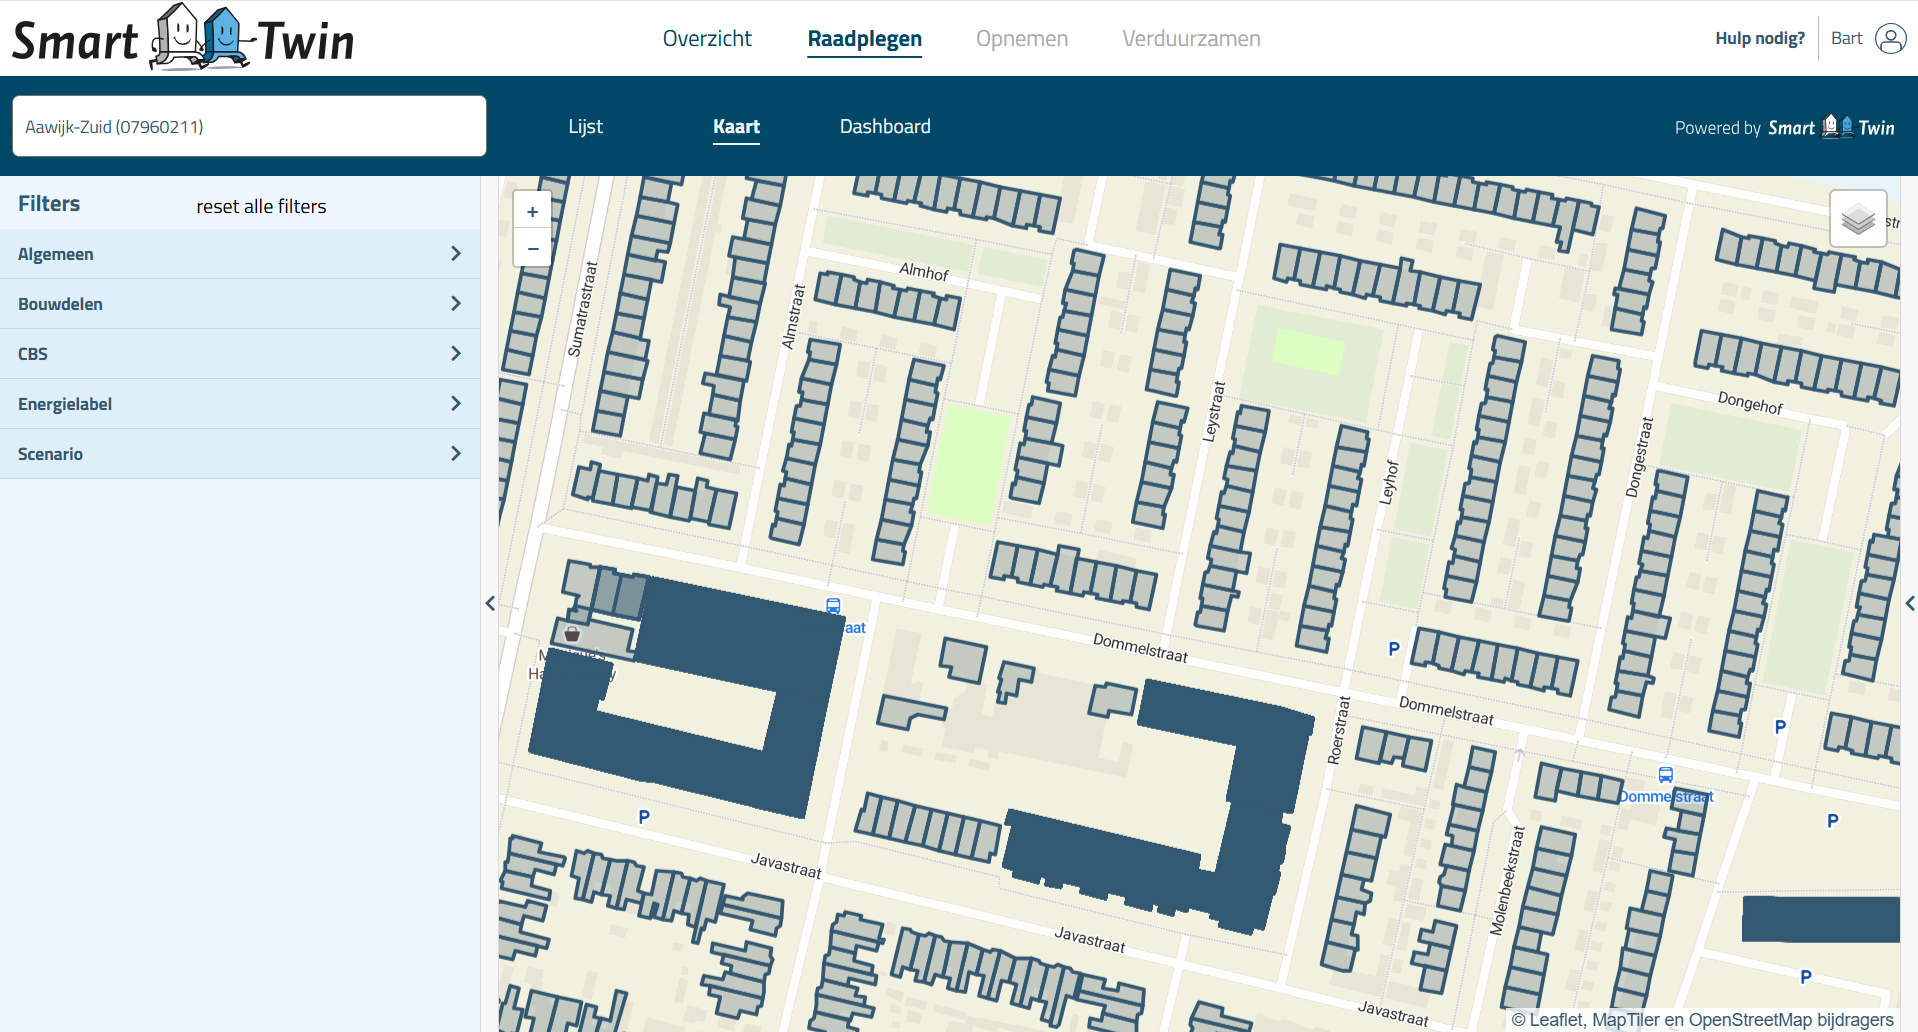Click the Smart Twin logo
The width and height of the screenshot is (1918, 1032).
coord(183,39)
